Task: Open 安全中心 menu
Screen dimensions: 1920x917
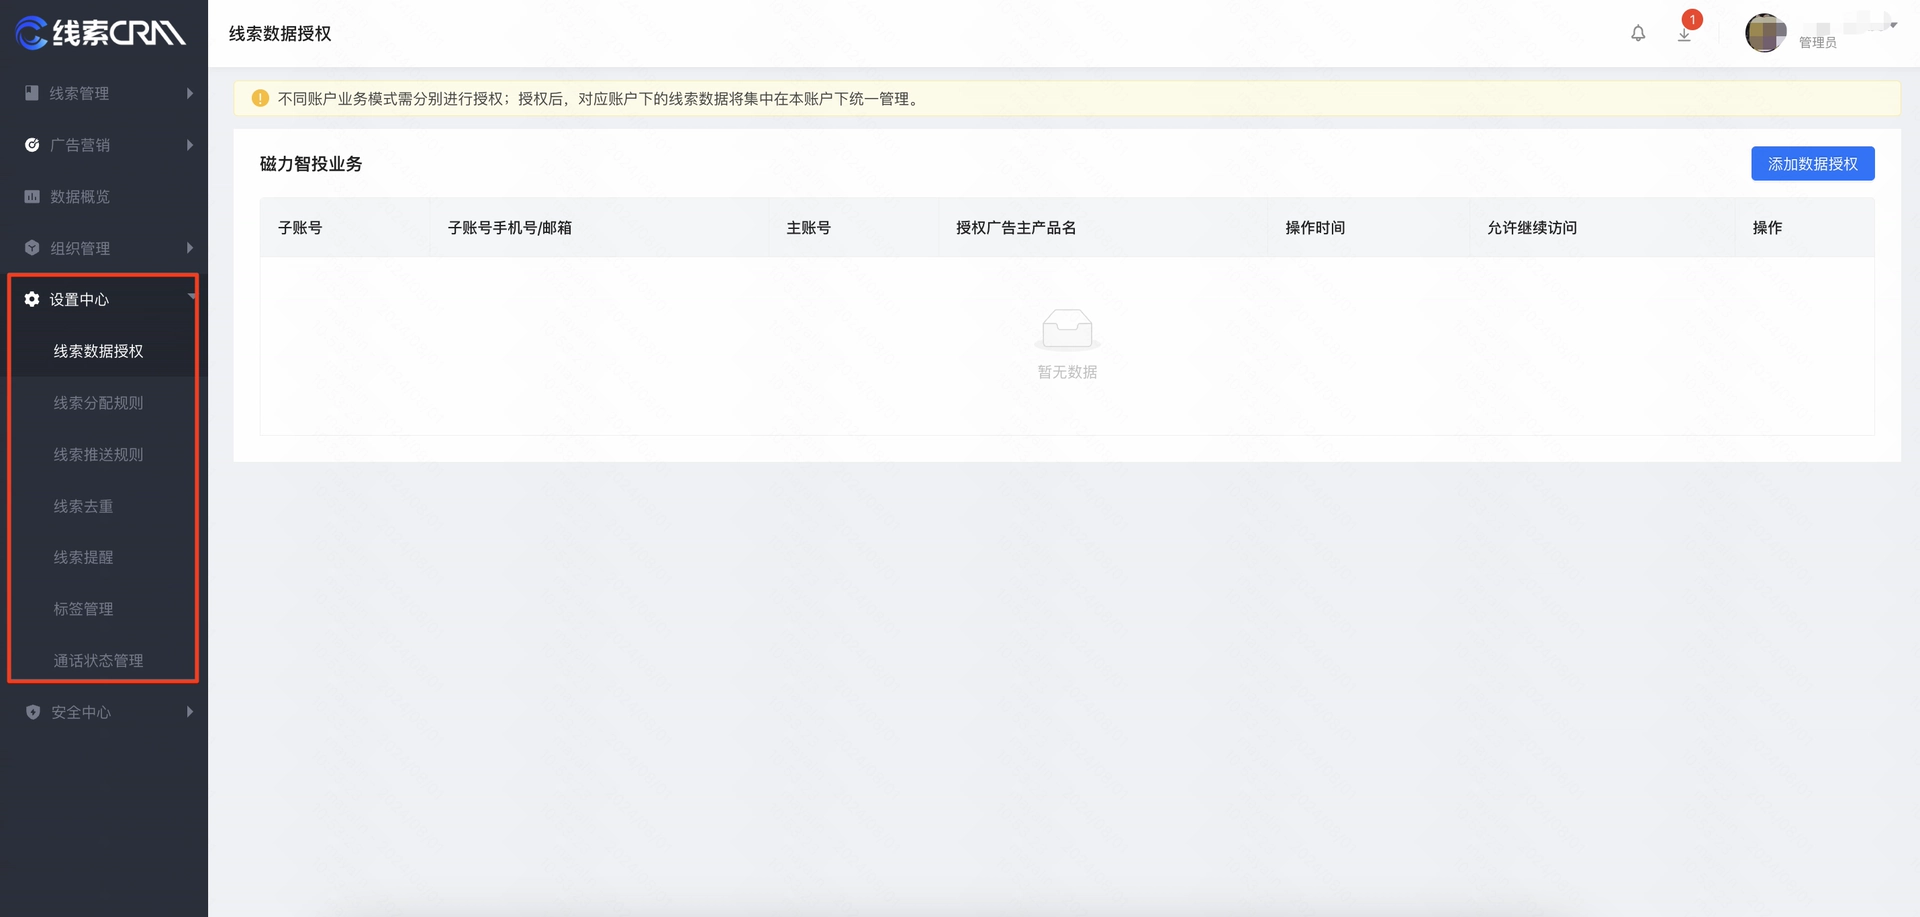Action: (x=81, y=712)
